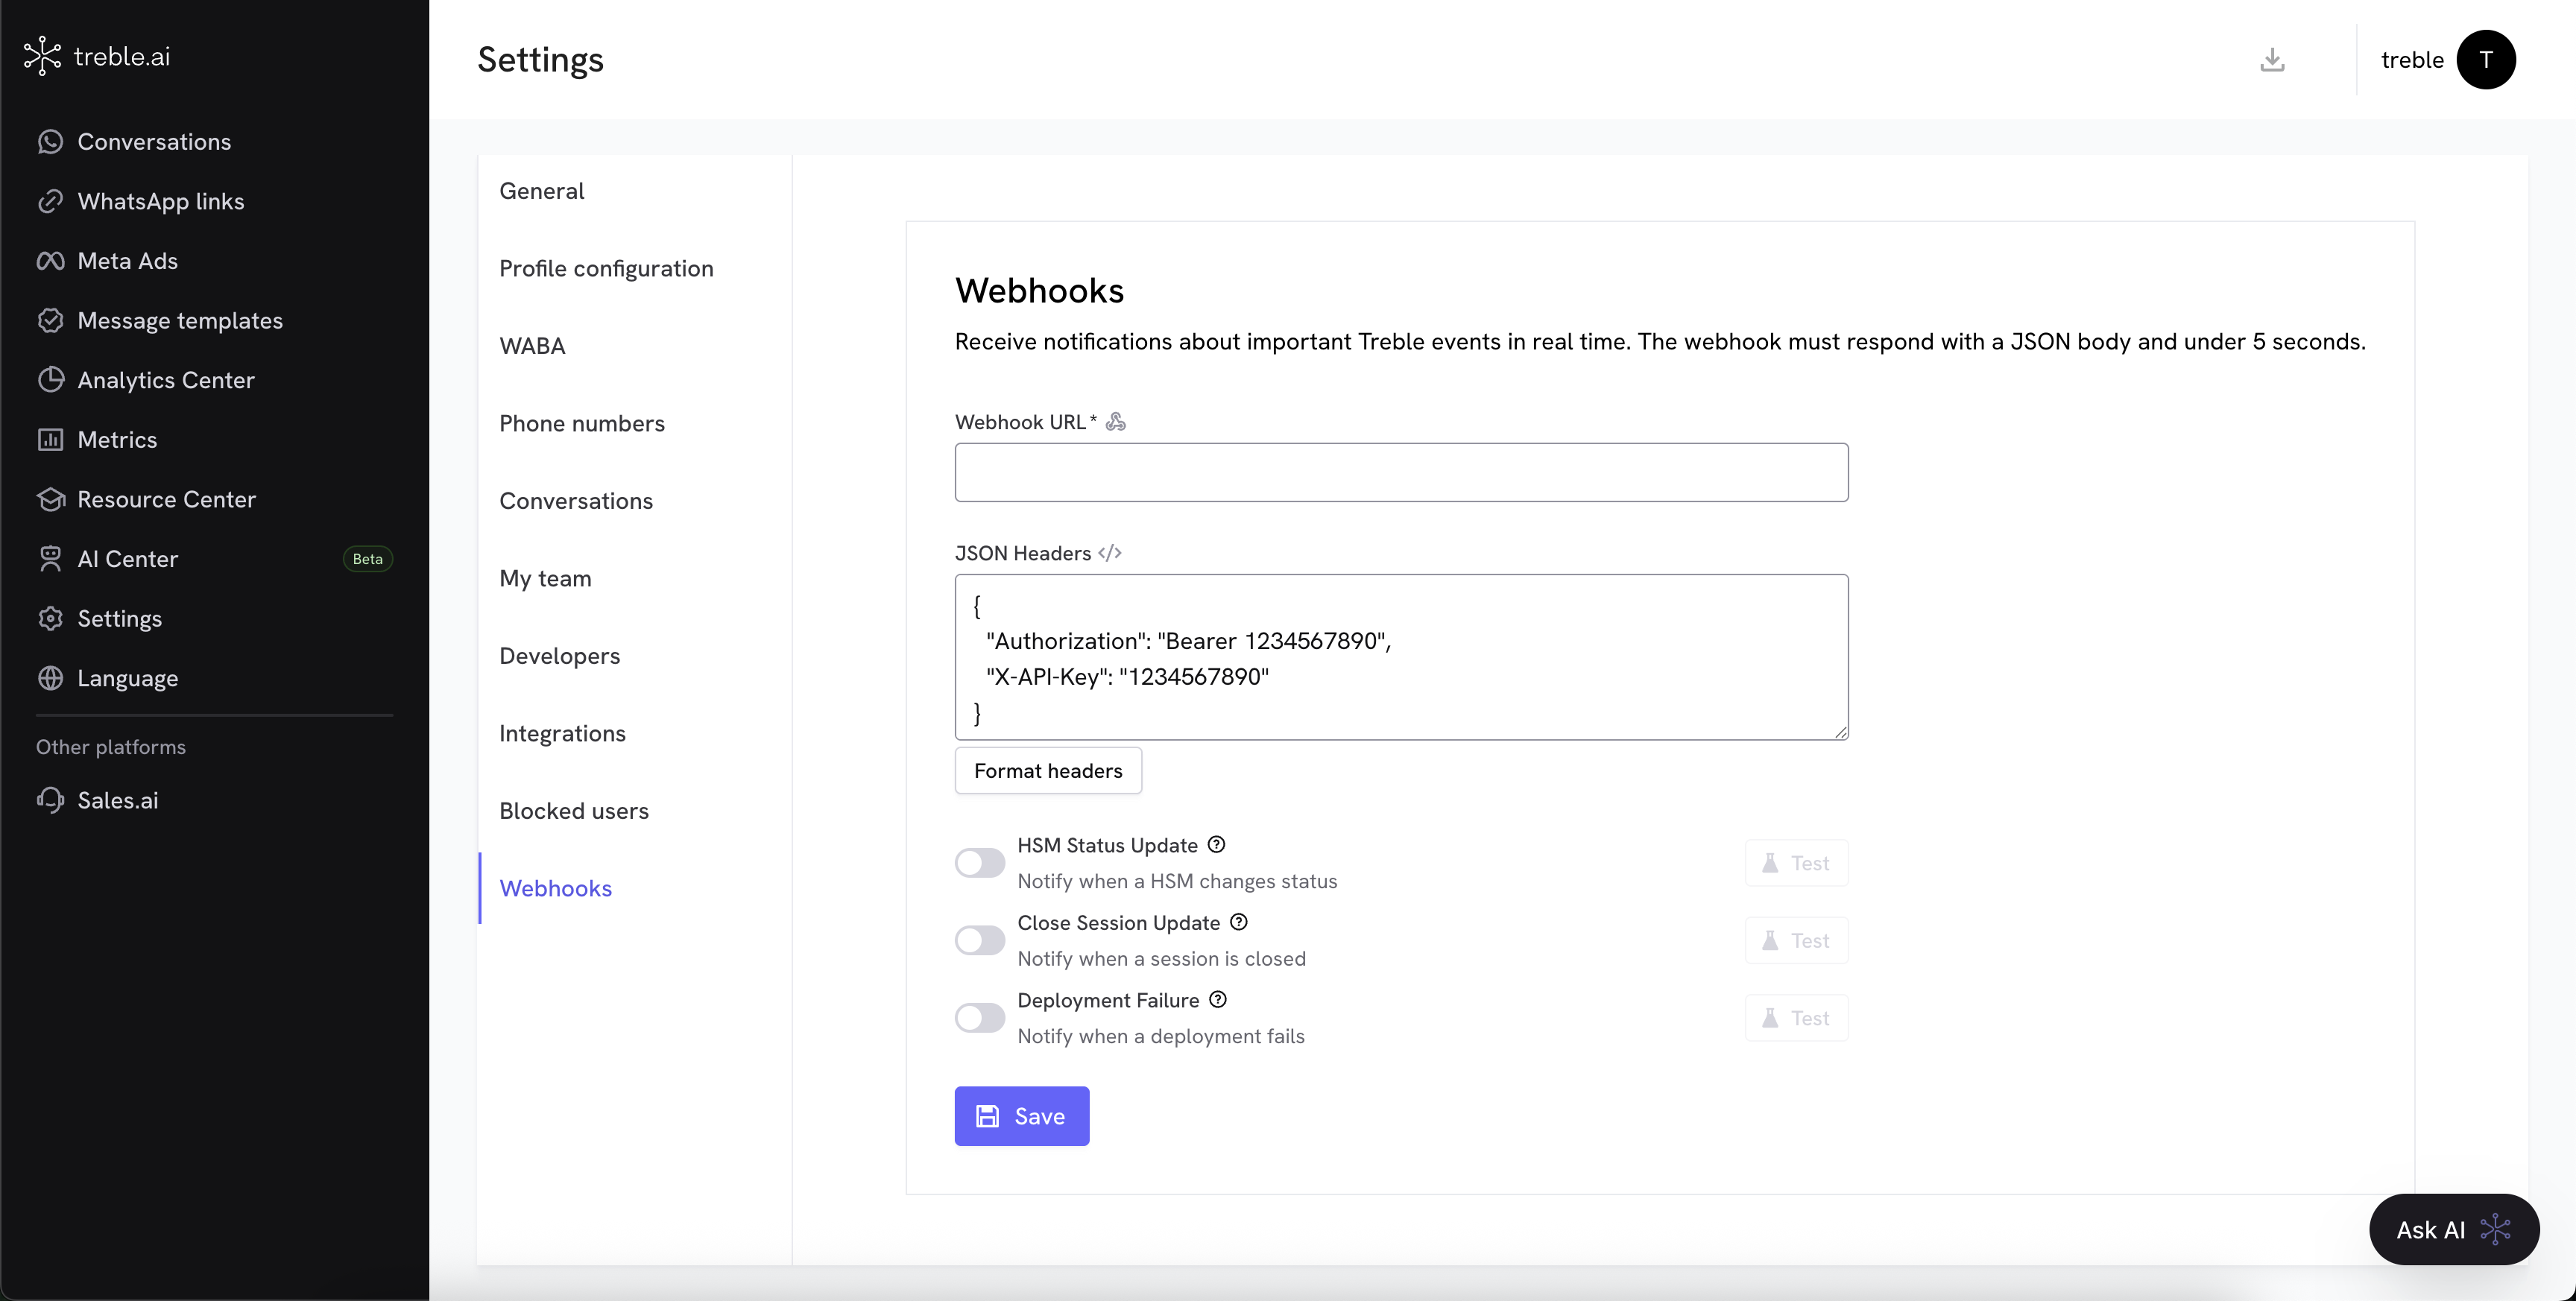Click into the Webhook URL input field
This screenshot has width=2576, height=1301.
pyautogui.click(x=1400, y=473)
